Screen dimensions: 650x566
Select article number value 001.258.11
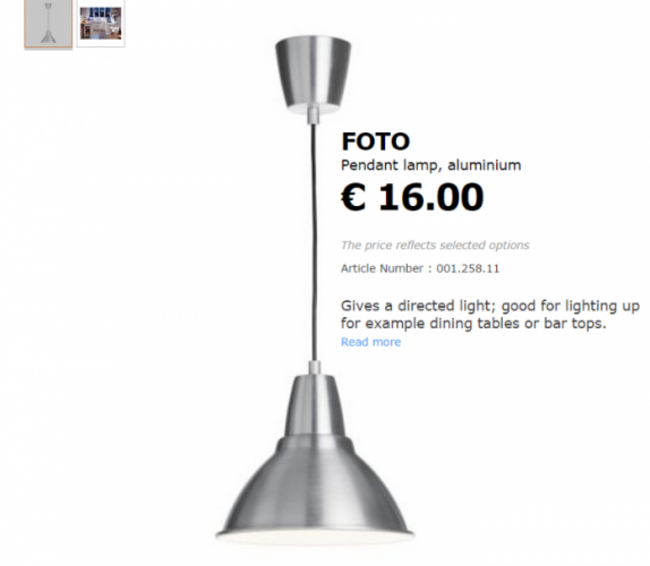[x=468, y=268]
